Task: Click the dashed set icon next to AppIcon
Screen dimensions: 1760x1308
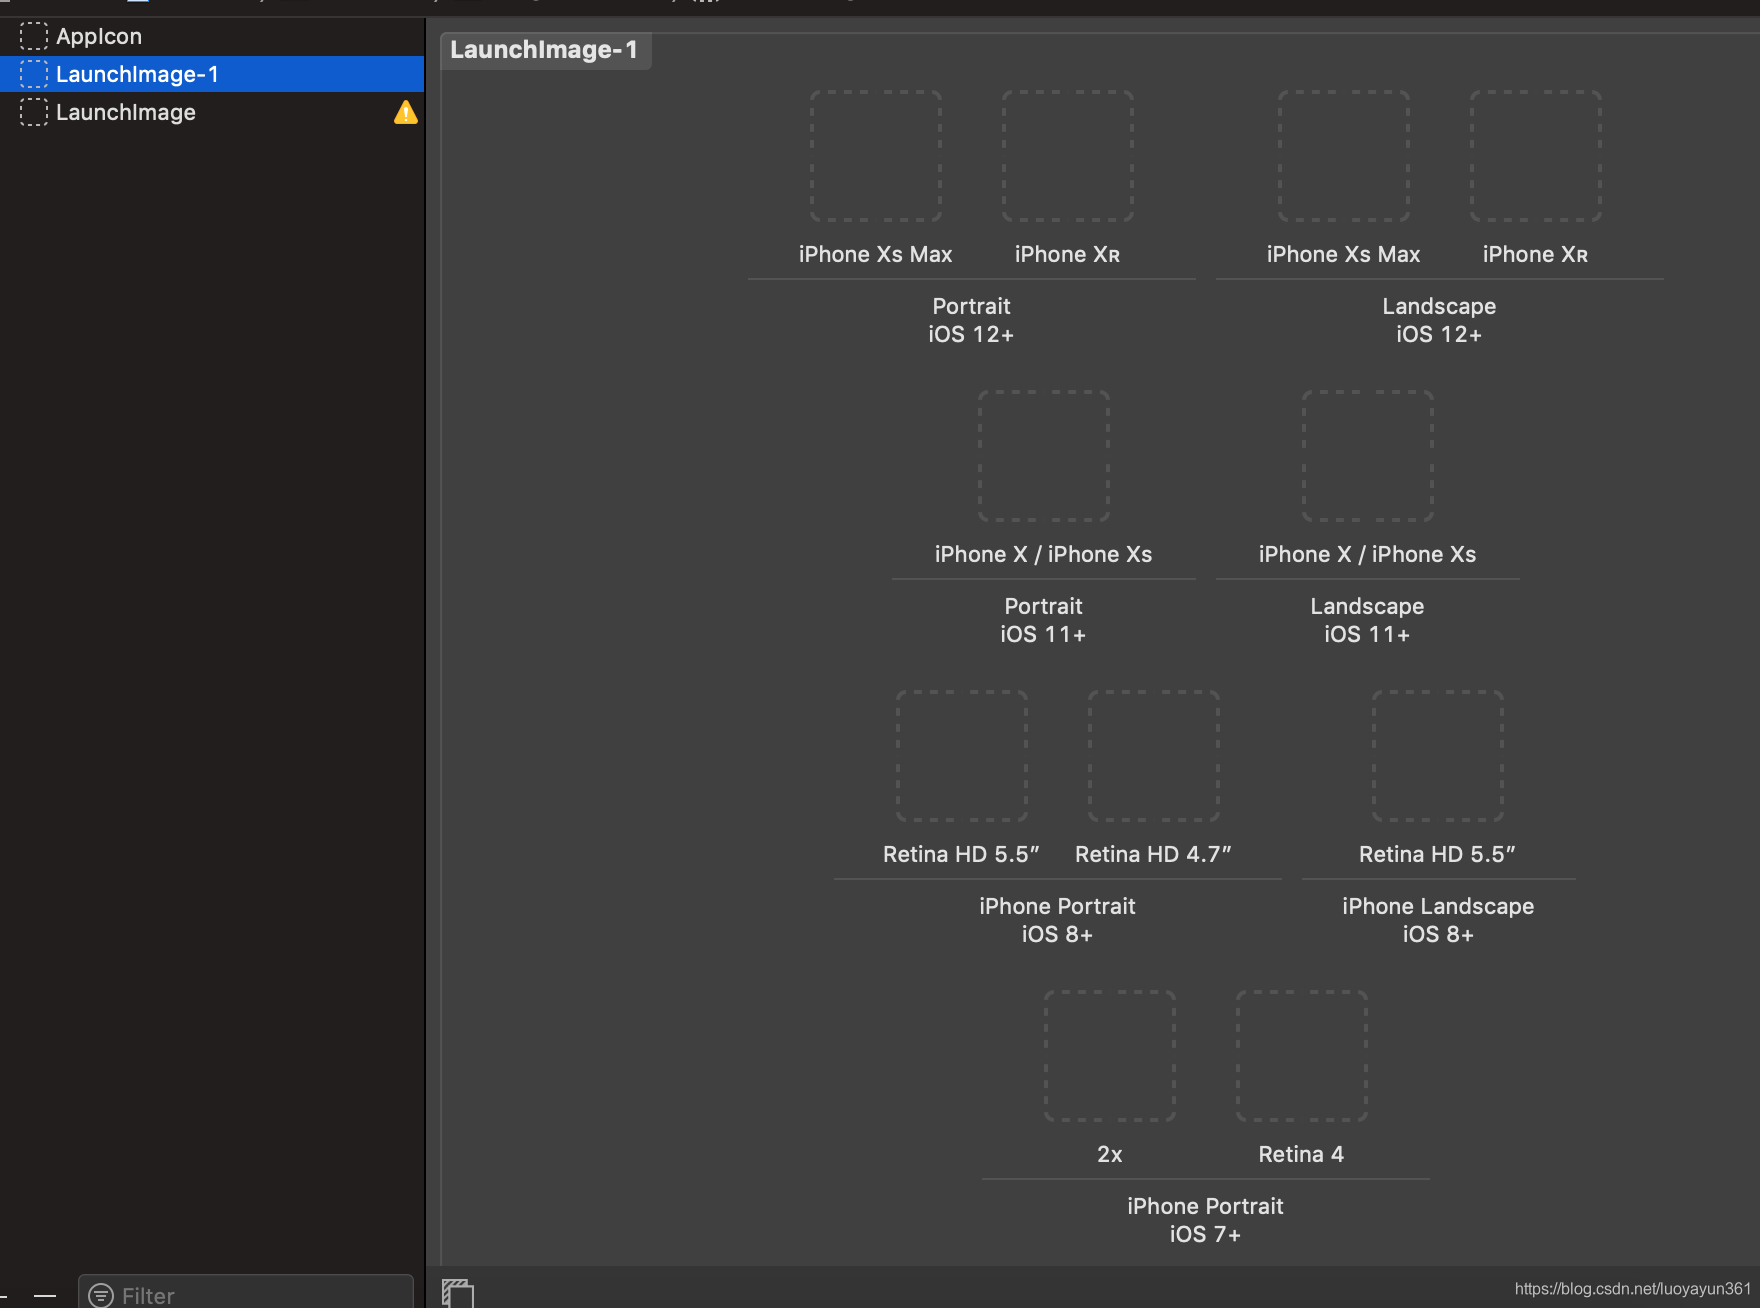Action: [34, 36]
